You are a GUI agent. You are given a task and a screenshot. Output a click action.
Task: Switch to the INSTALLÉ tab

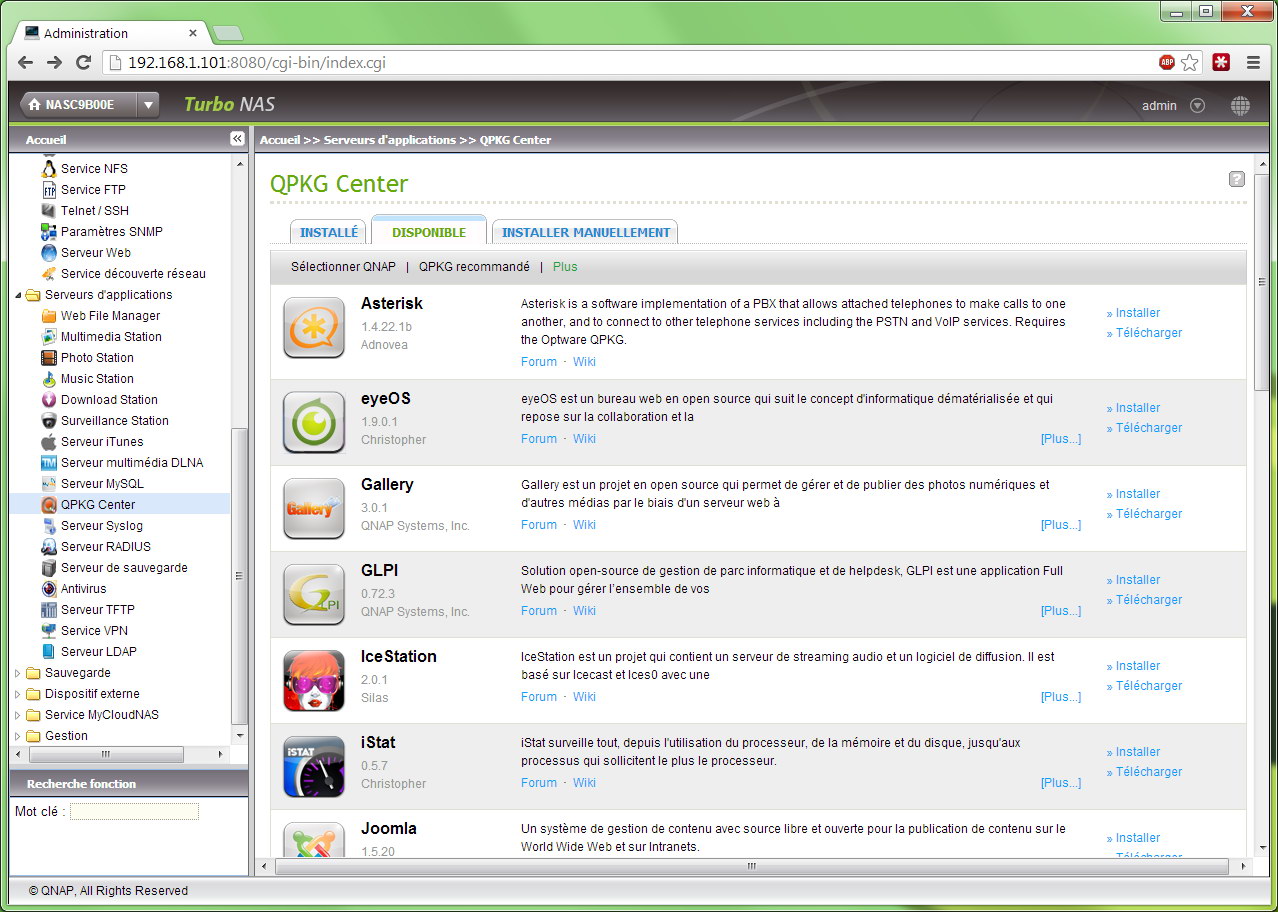pyautogui.click(x=329, y=232)
